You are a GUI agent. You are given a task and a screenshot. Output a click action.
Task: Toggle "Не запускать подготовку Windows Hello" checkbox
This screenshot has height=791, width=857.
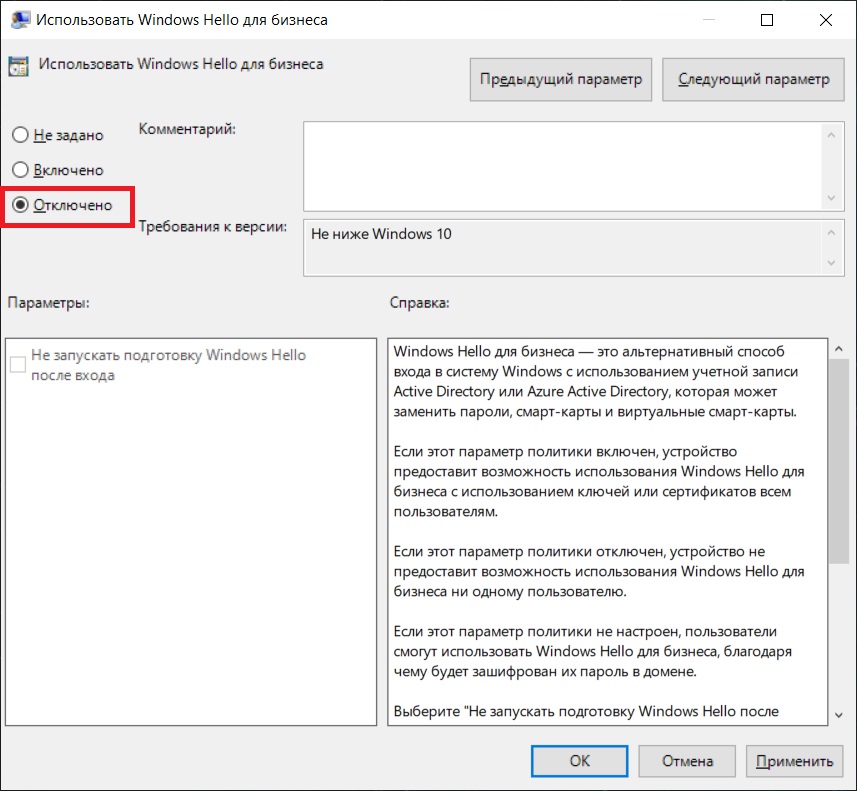click(18, 364)
